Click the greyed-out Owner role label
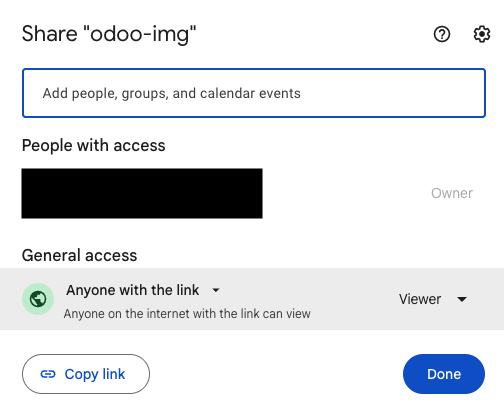The width and height of the screenshot is (504, 413). click(x=452, y=193)
